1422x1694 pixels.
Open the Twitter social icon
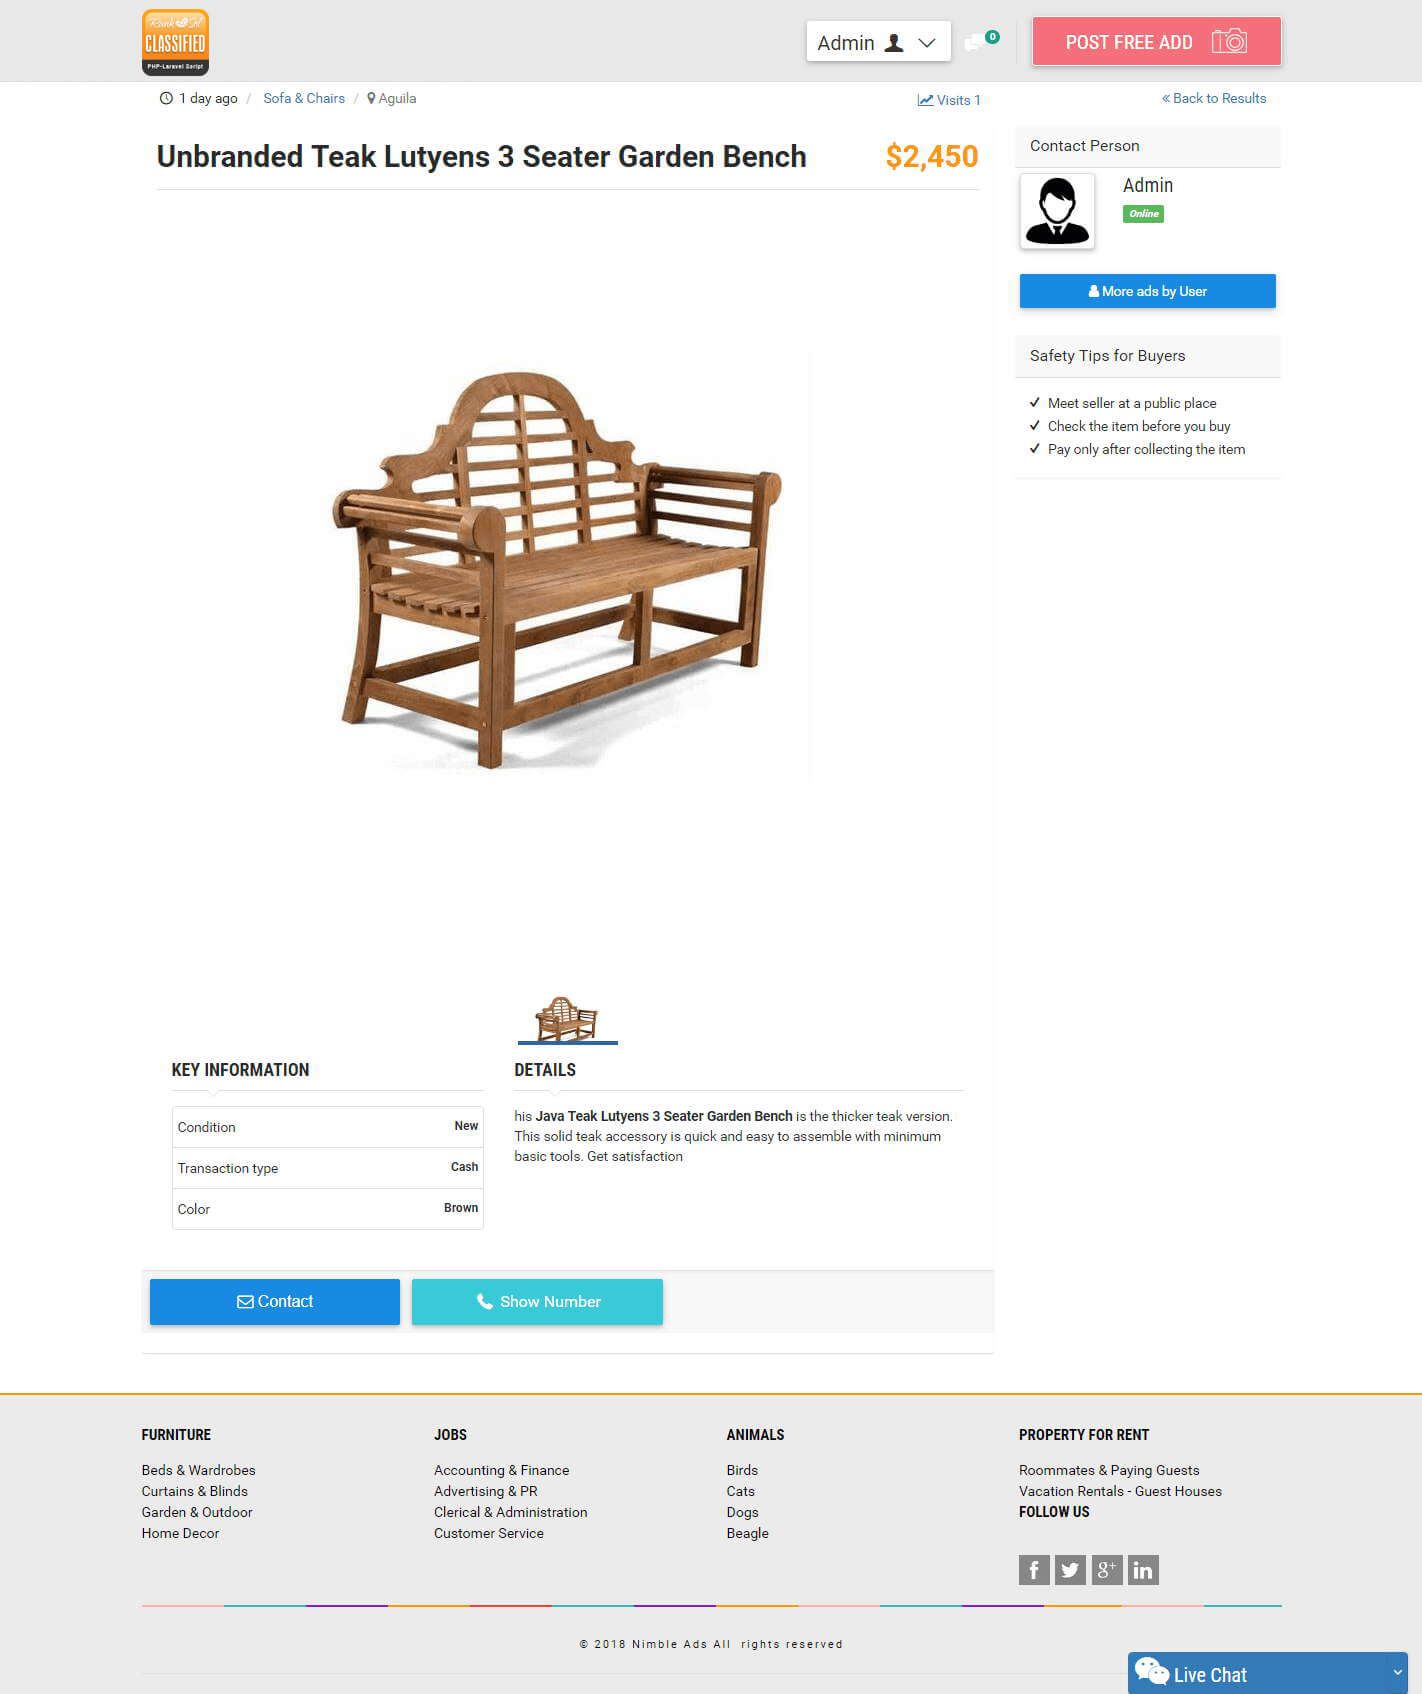[1070, 1570]
